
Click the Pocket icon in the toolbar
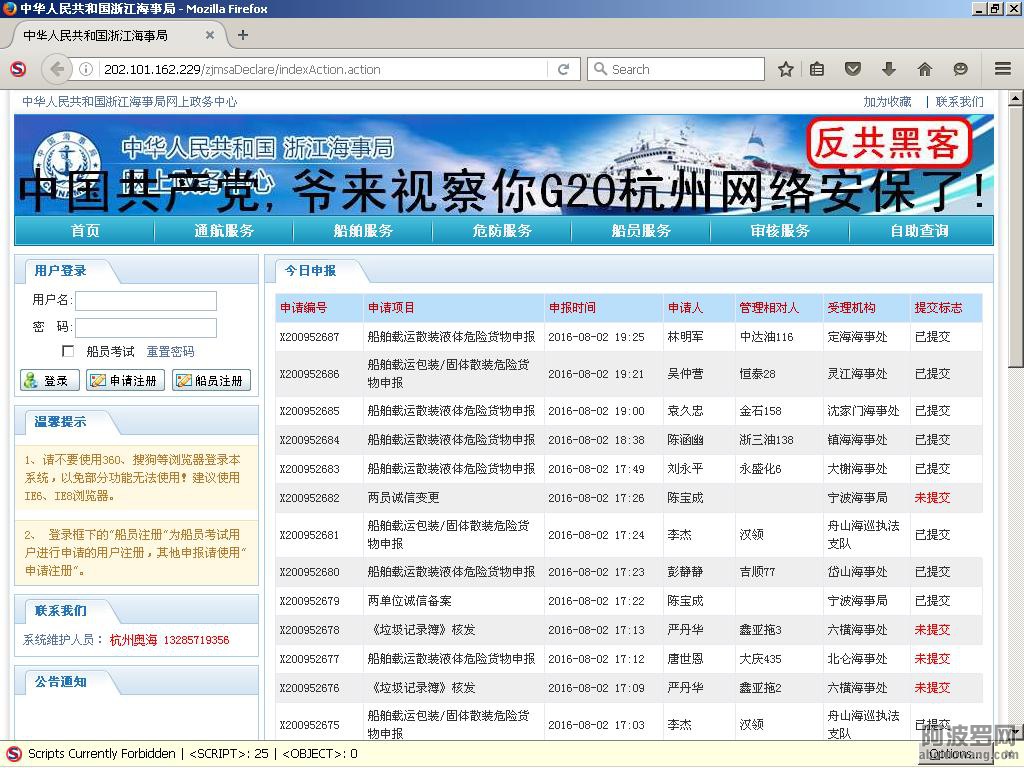tap(853, 69)
